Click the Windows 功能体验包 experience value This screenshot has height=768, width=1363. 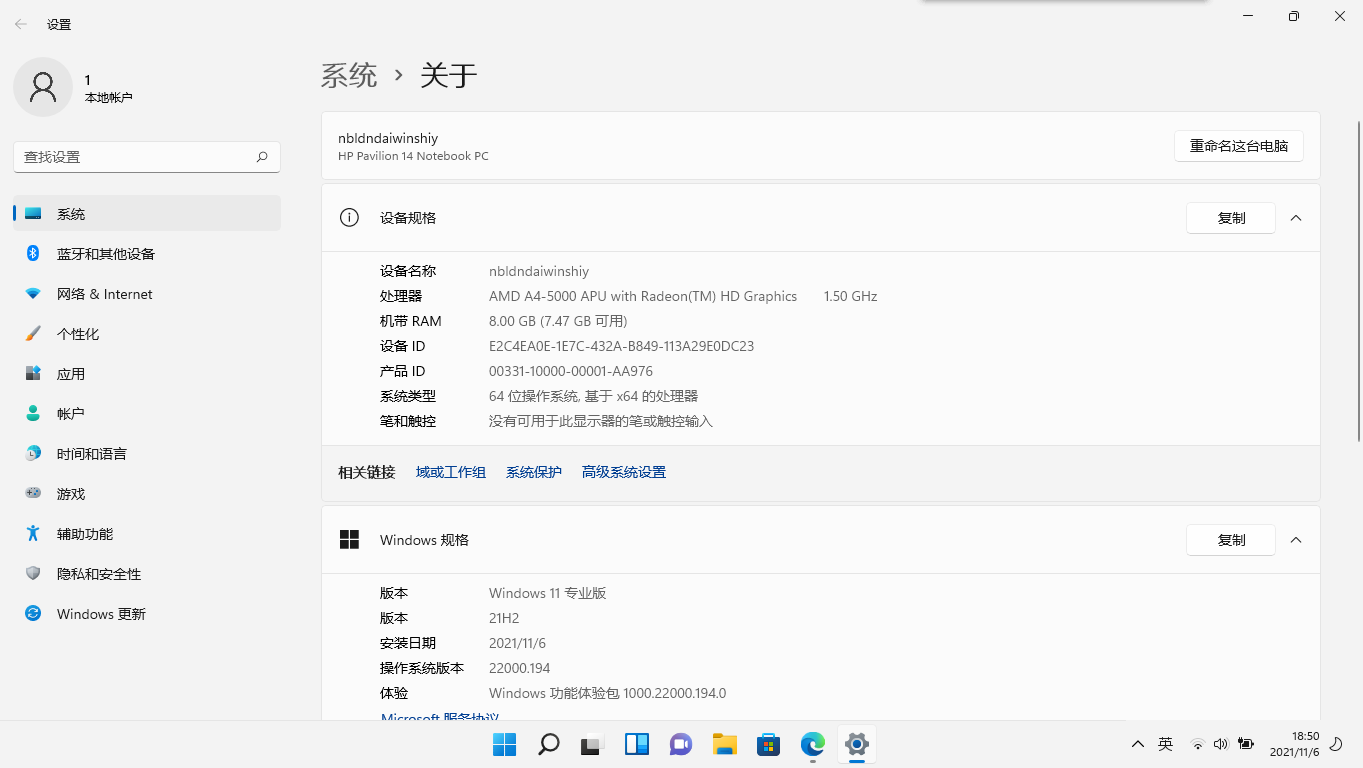[607, 693]
